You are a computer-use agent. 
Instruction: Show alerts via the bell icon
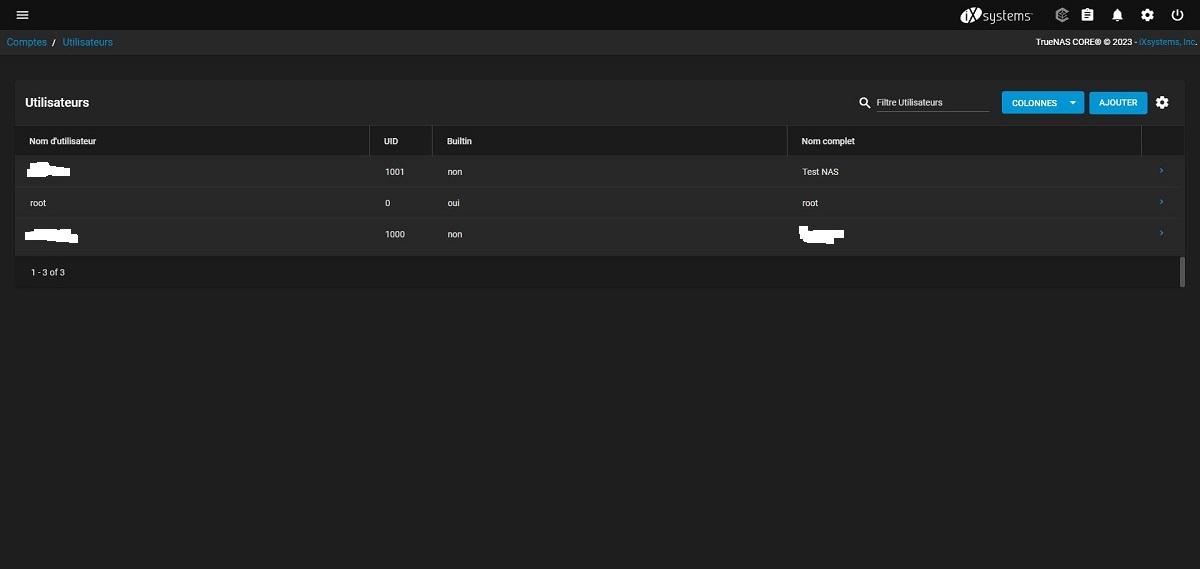click(x=1118, y=15)
